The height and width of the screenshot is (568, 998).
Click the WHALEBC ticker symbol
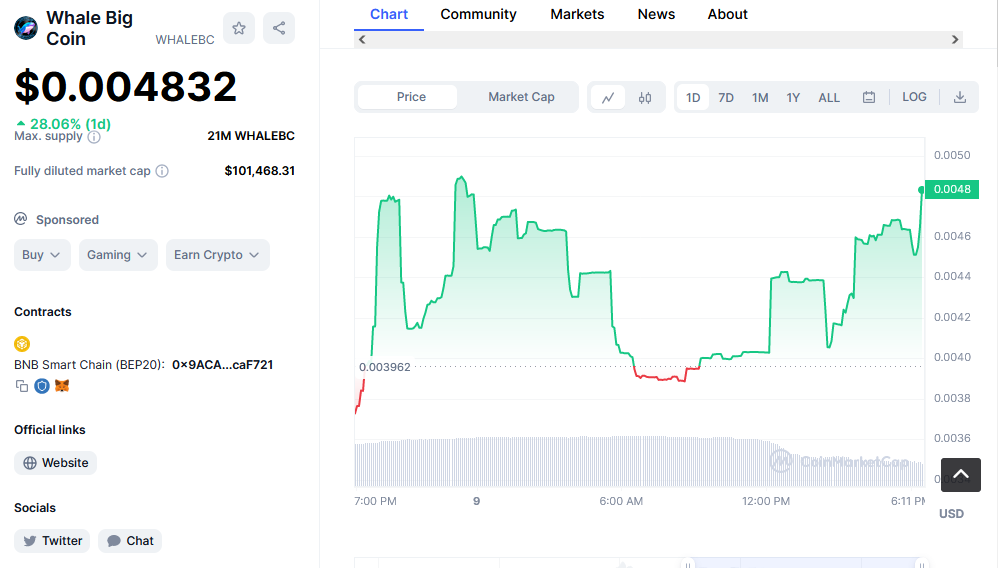tap(185, 39)
